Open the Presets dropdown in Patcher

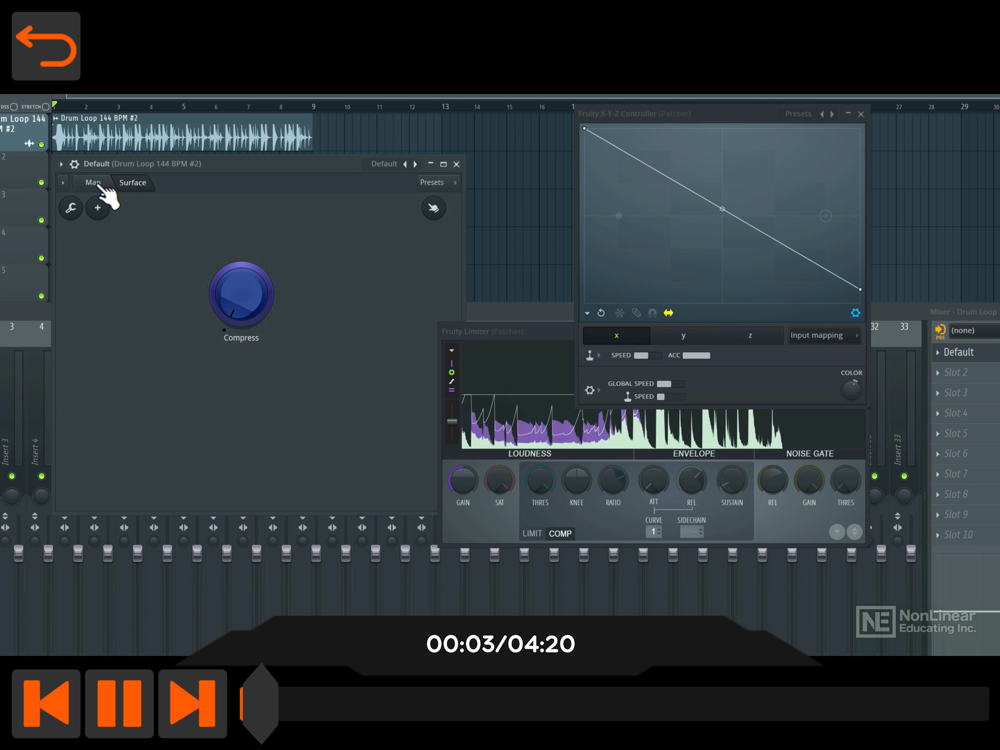point(436,182)
